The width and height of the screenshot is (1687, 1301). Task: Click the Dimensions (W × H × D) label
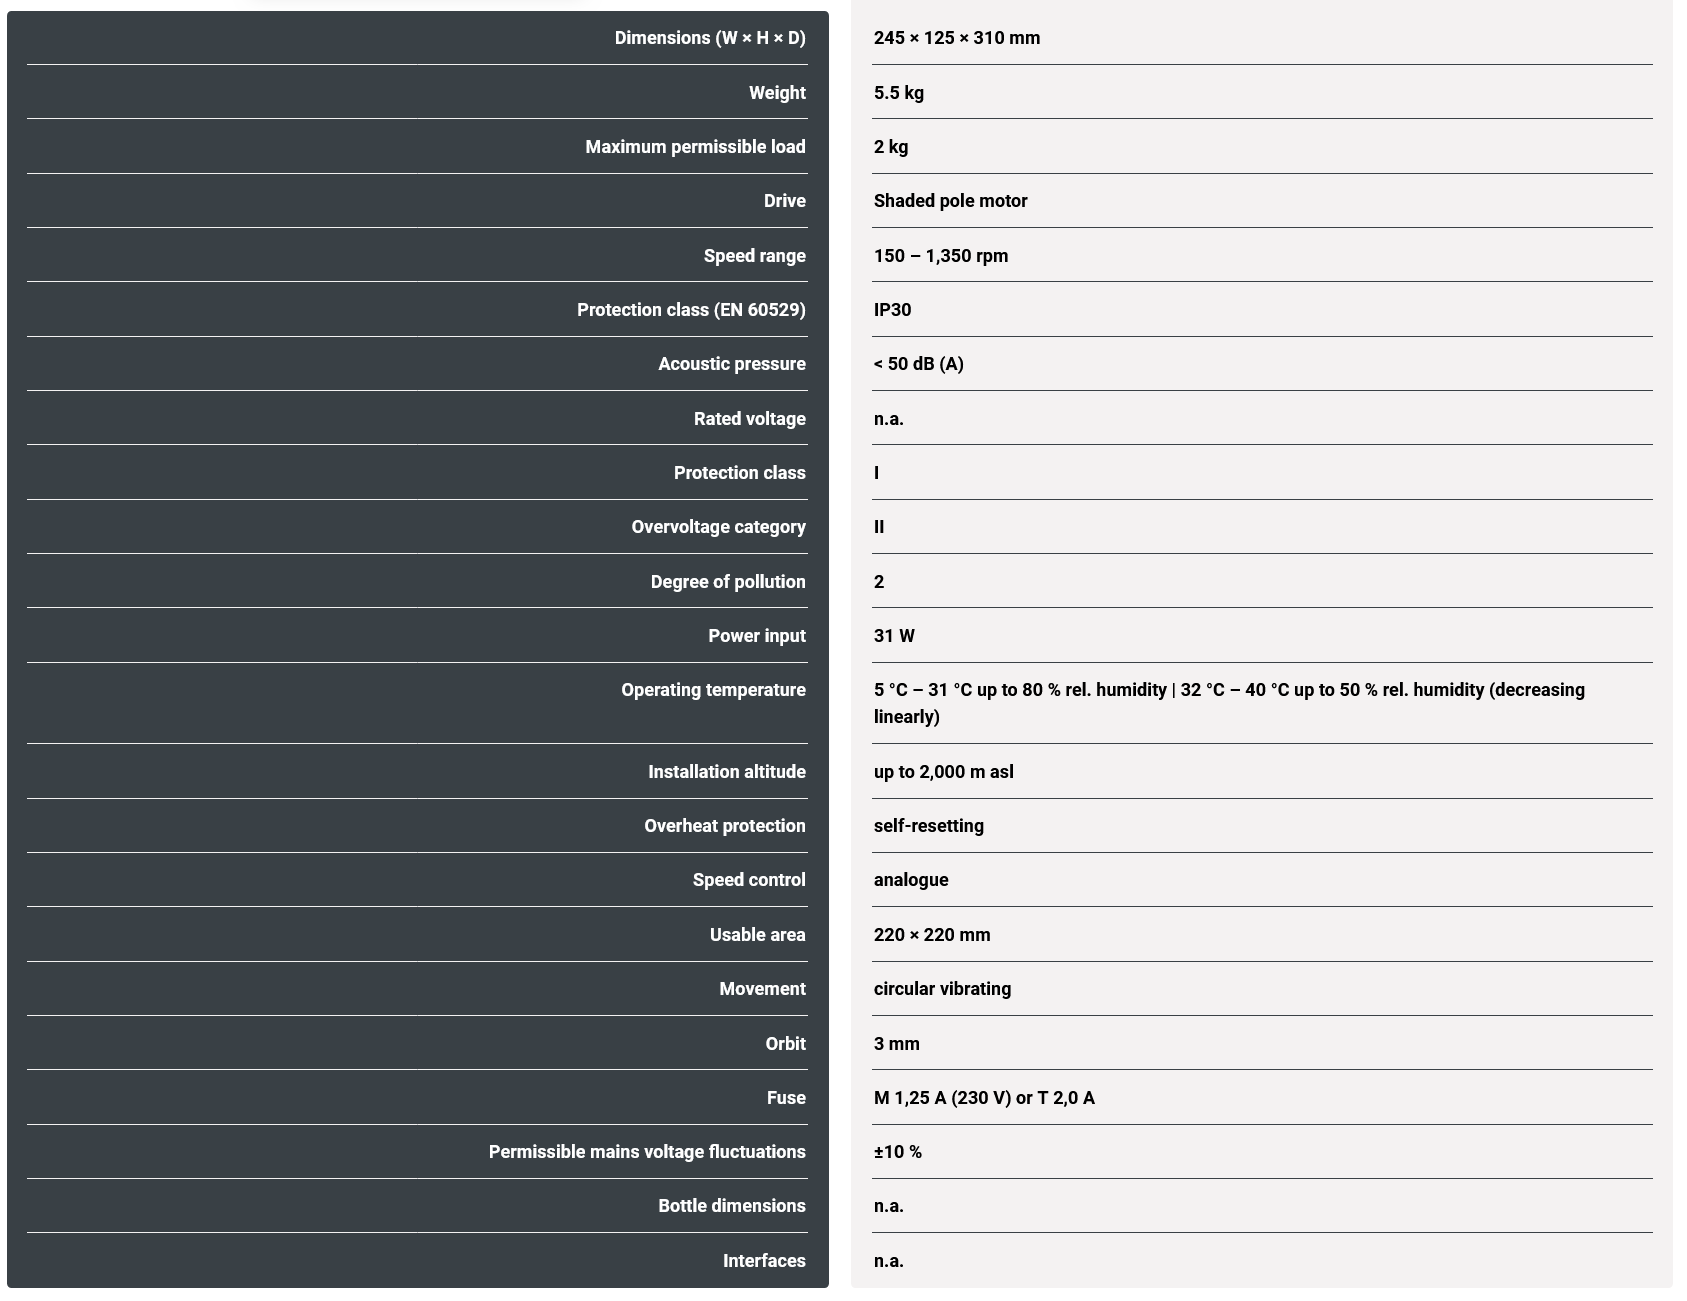click(709, 38)
